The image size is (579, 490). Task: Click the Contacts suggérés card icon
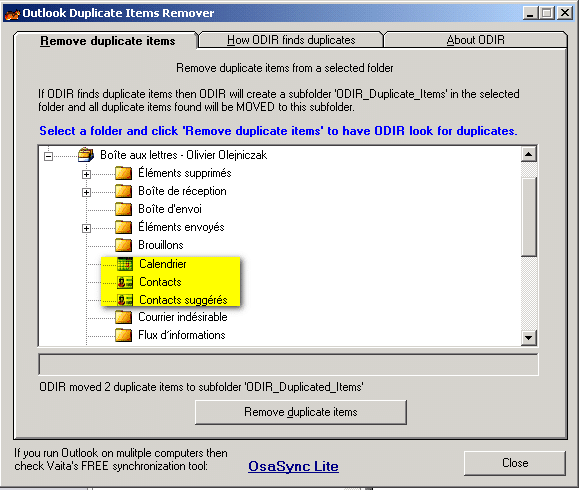click(x=125, y=300)
